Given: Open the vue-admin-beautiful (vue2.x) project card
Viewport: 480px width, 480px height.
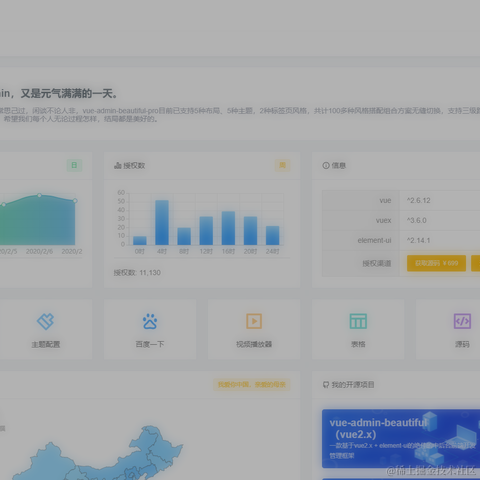Looking at the screenshot, I should pos(401,439).
